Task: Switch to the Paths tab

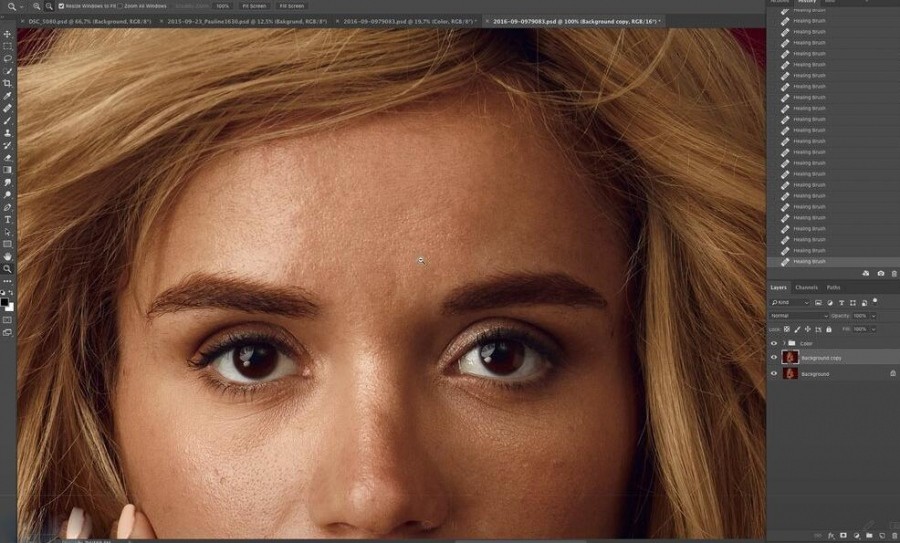Action: (833, 288)
